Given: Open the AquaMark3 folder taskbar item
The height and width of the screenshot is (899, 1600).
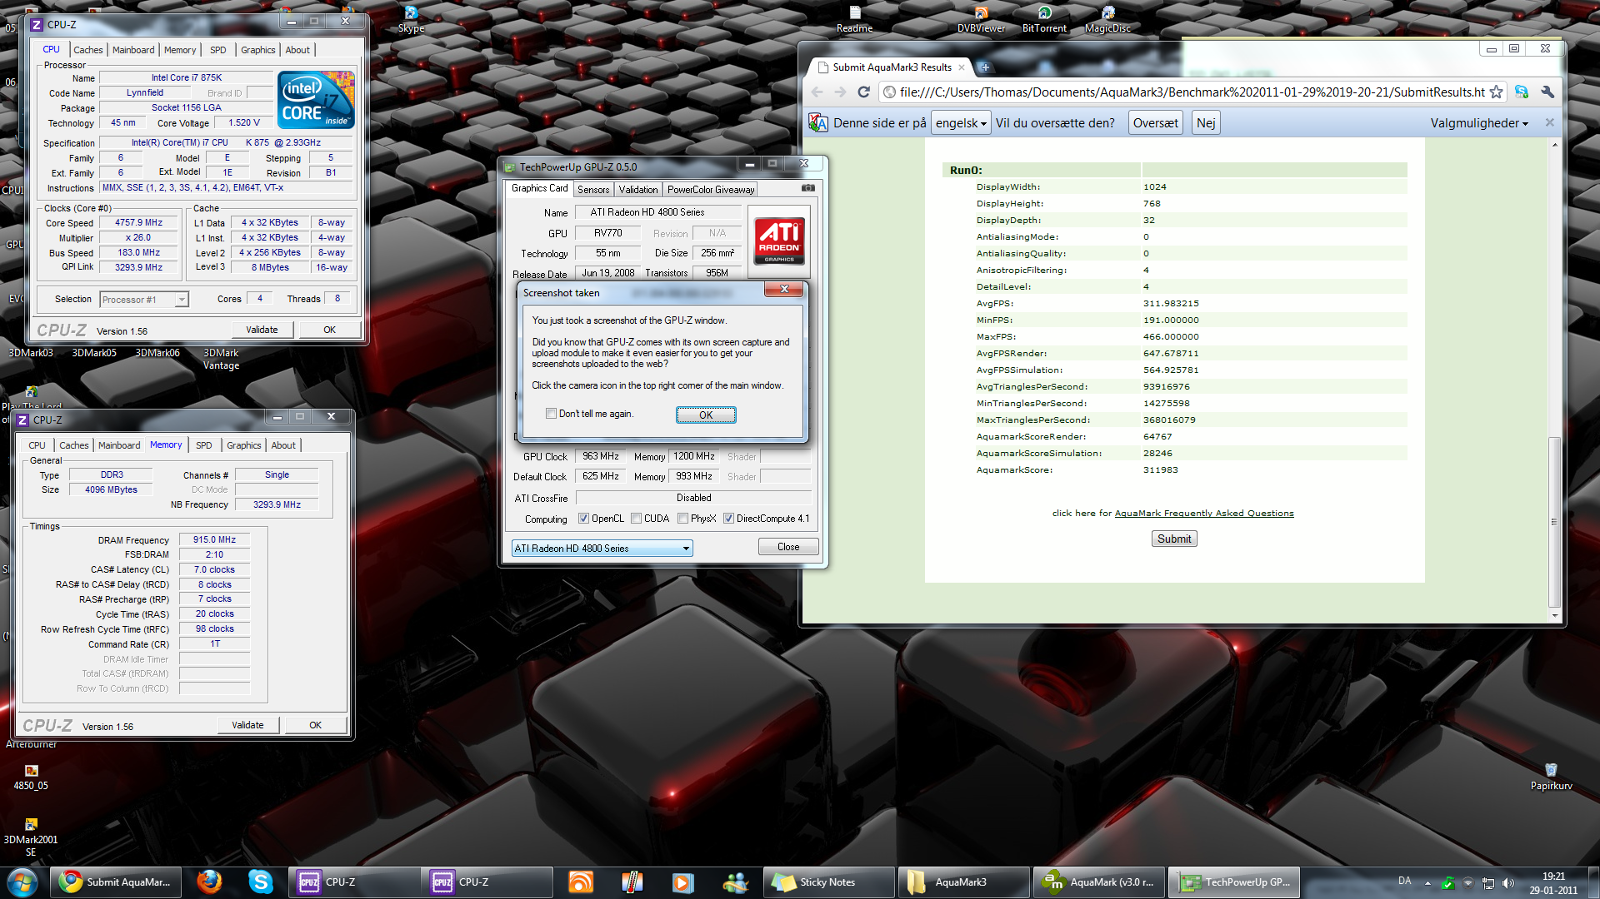Looking at the screenshot, I should (962, 882).
